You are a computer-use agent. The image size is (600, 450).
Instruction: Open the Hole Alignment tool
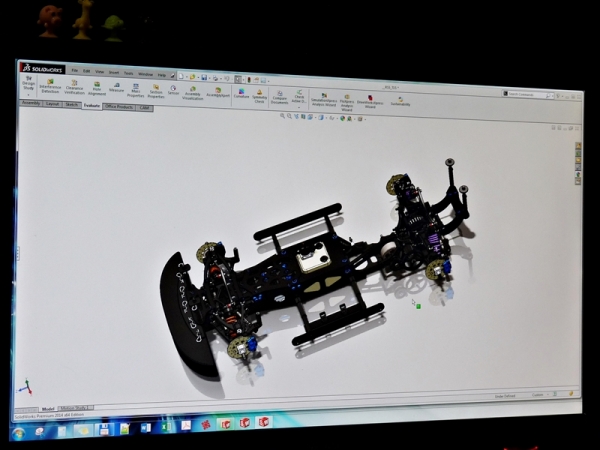(x=97, y=88)
